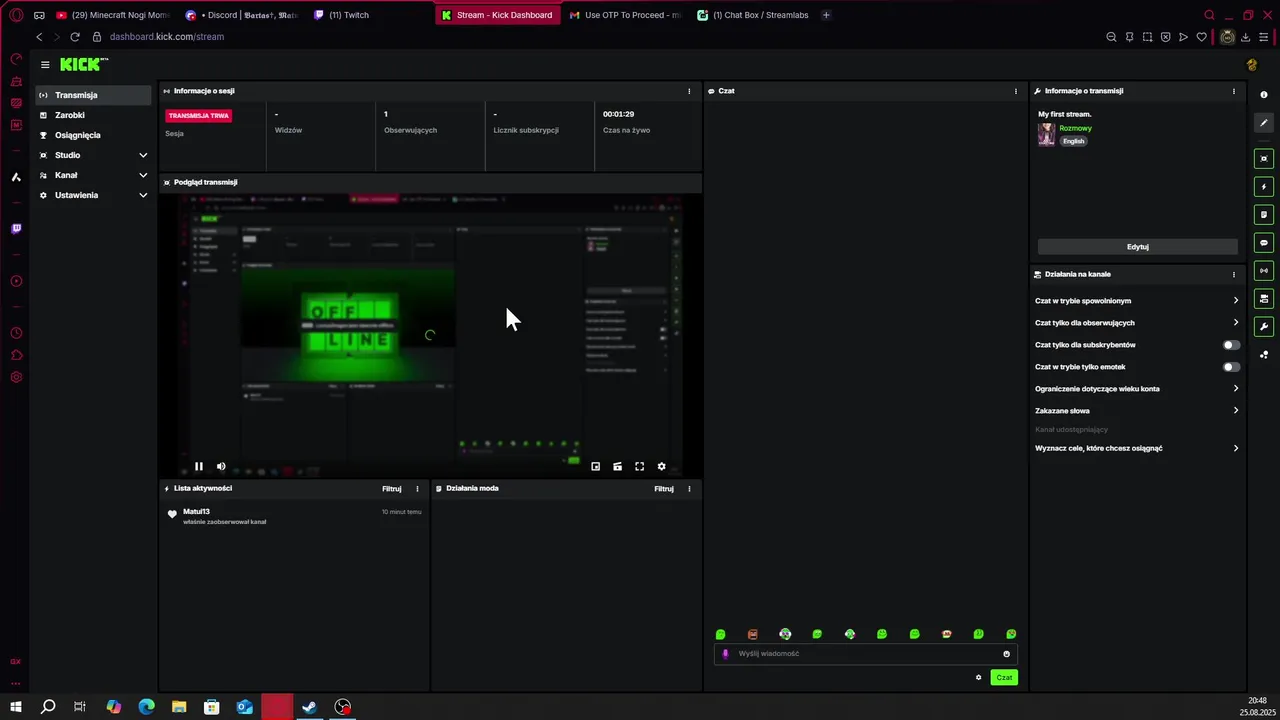The image size is (1280, 720).
Task: Open the Kick hamburger menu
Action: (x=45, y=64)
